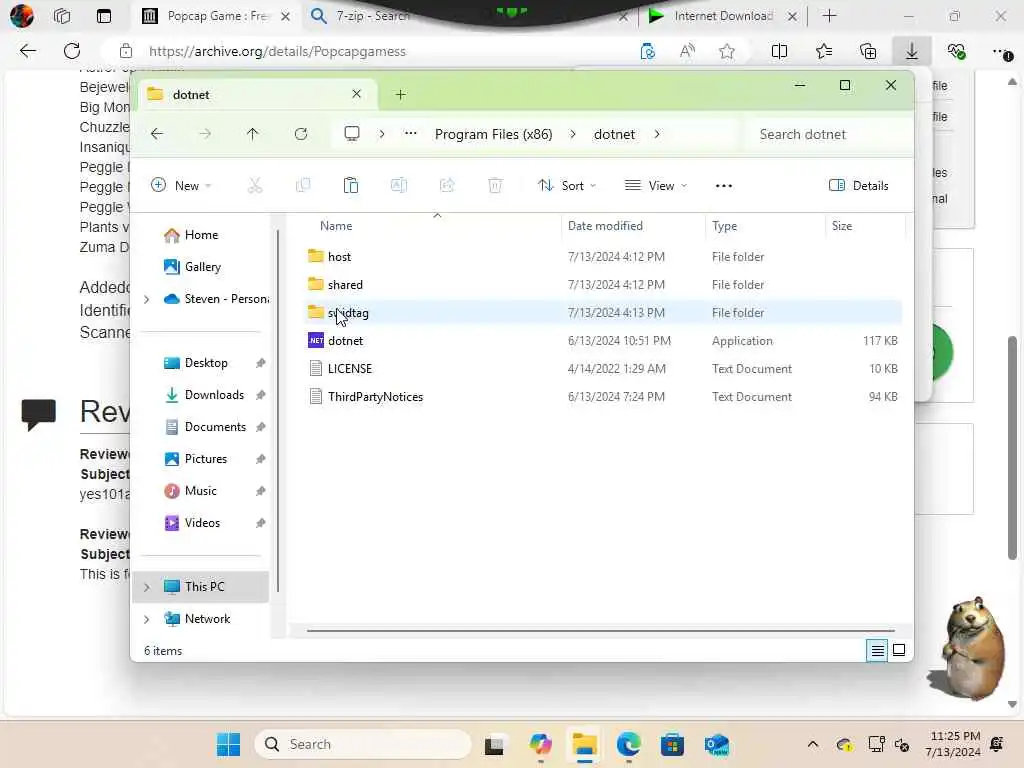Select the host folder
Screen dimensions: 1024x768
(604, 257)
